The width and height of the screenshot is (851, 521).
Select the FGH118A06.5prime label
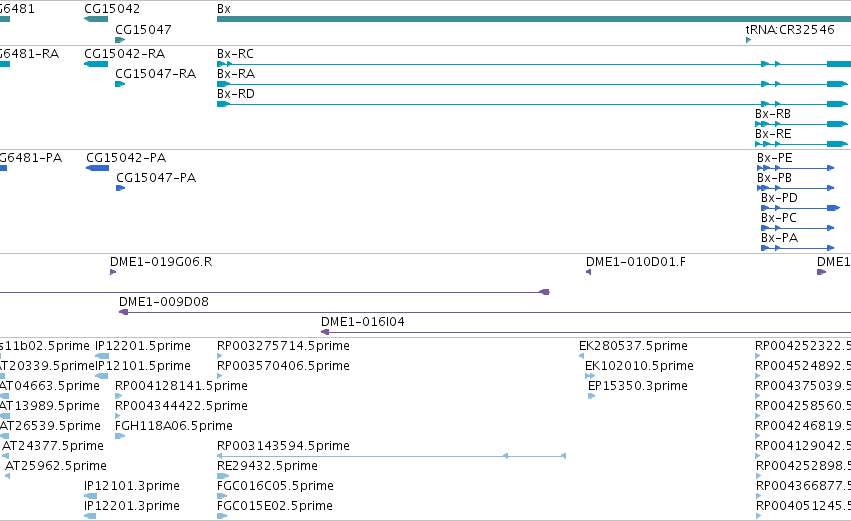[x=174, y=426]
